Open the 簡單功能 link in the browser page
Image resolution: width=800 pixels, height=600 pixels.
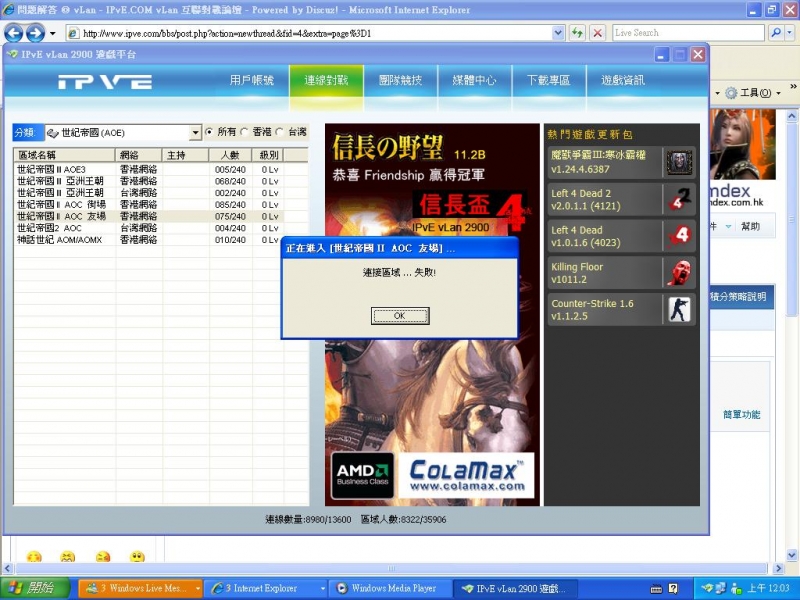[x=741, y=414]
